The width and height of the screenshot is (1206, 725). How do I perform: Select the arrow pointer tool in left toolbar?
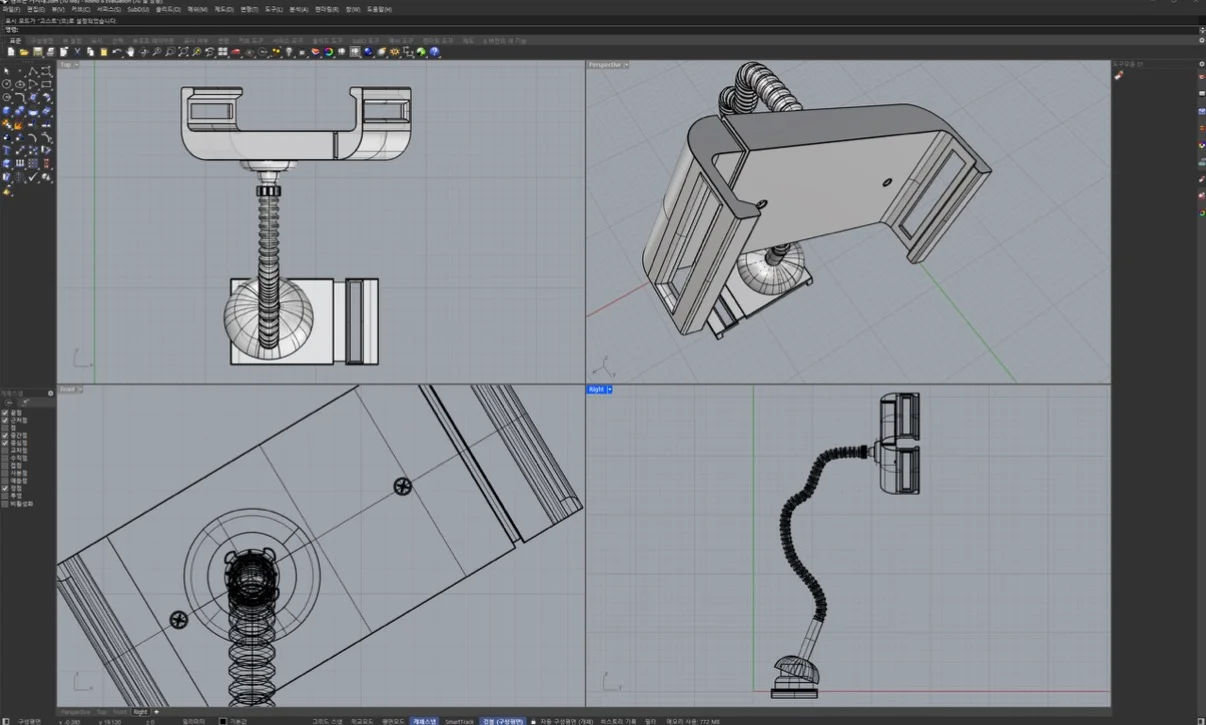(7, 71)
